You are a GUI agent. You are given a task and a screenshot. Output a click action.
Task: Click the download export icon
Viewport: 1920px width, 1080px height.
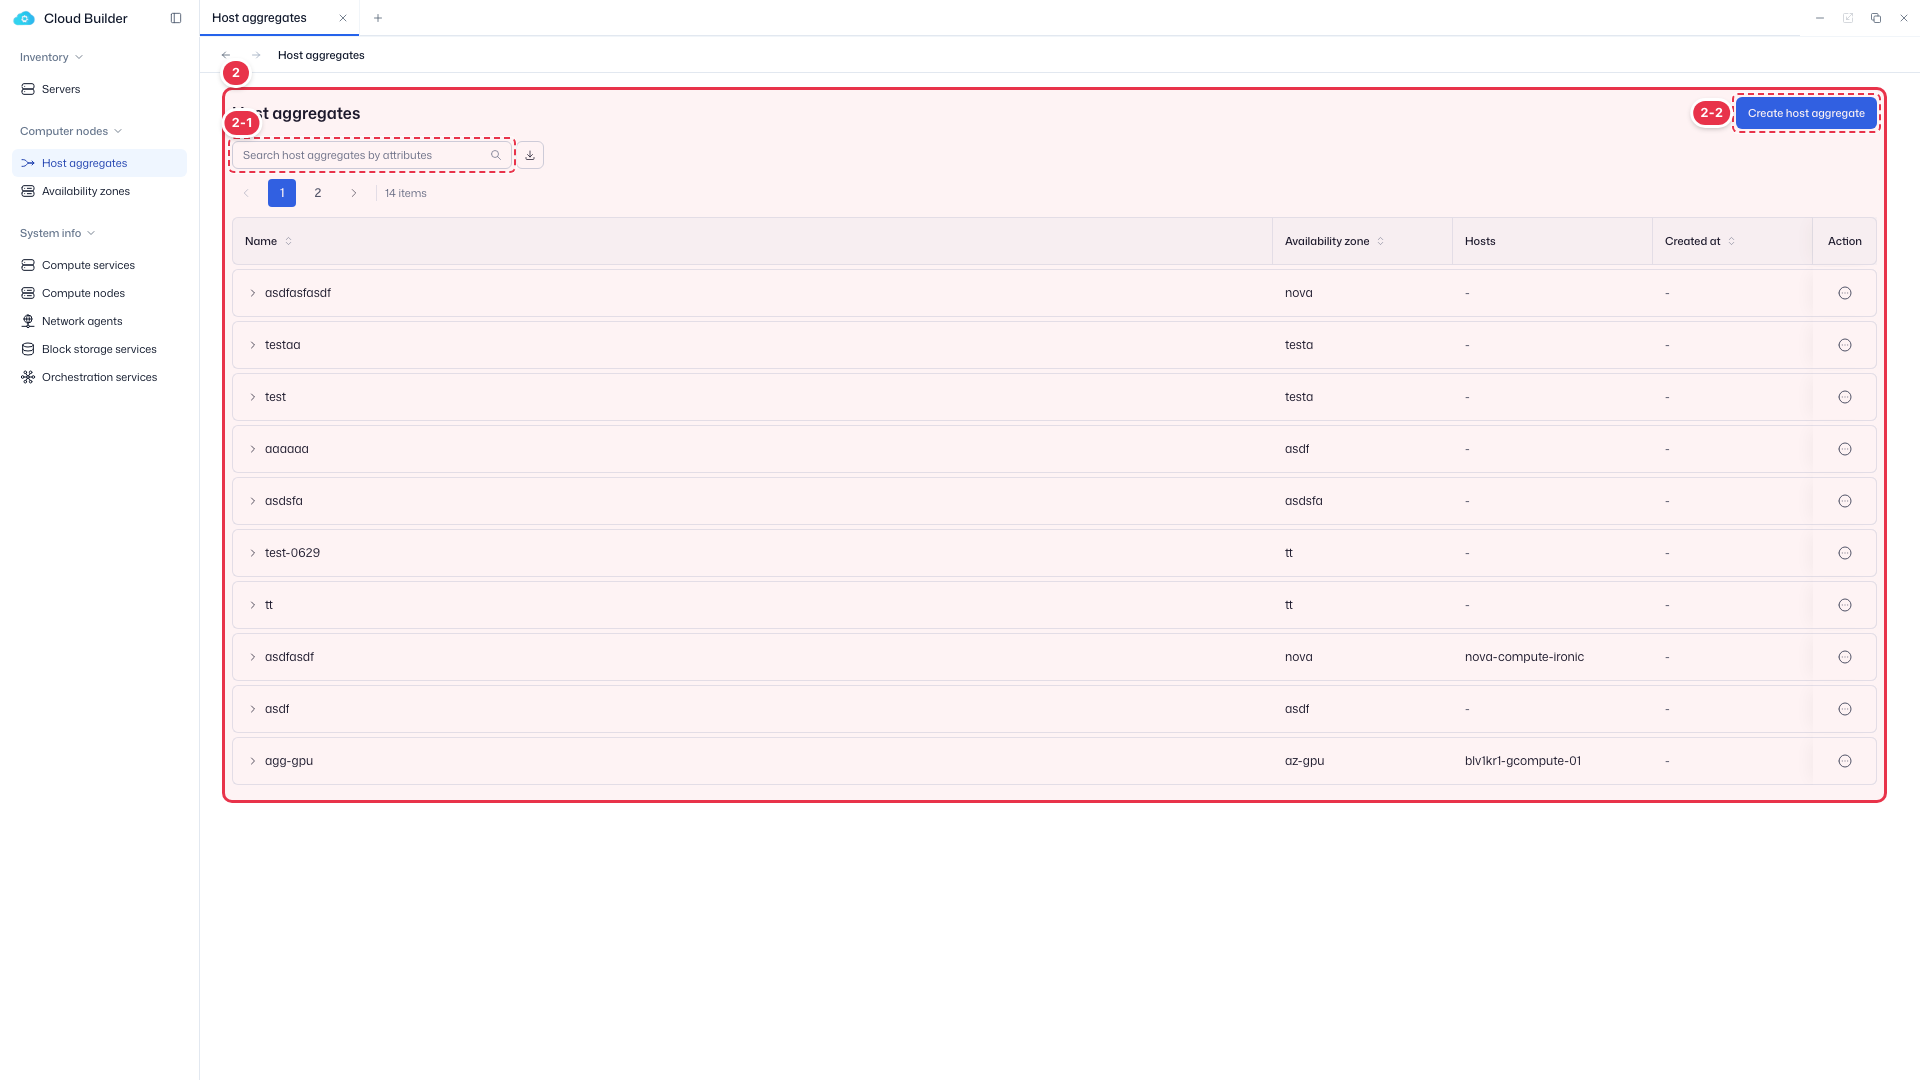[x=530, y=155]
